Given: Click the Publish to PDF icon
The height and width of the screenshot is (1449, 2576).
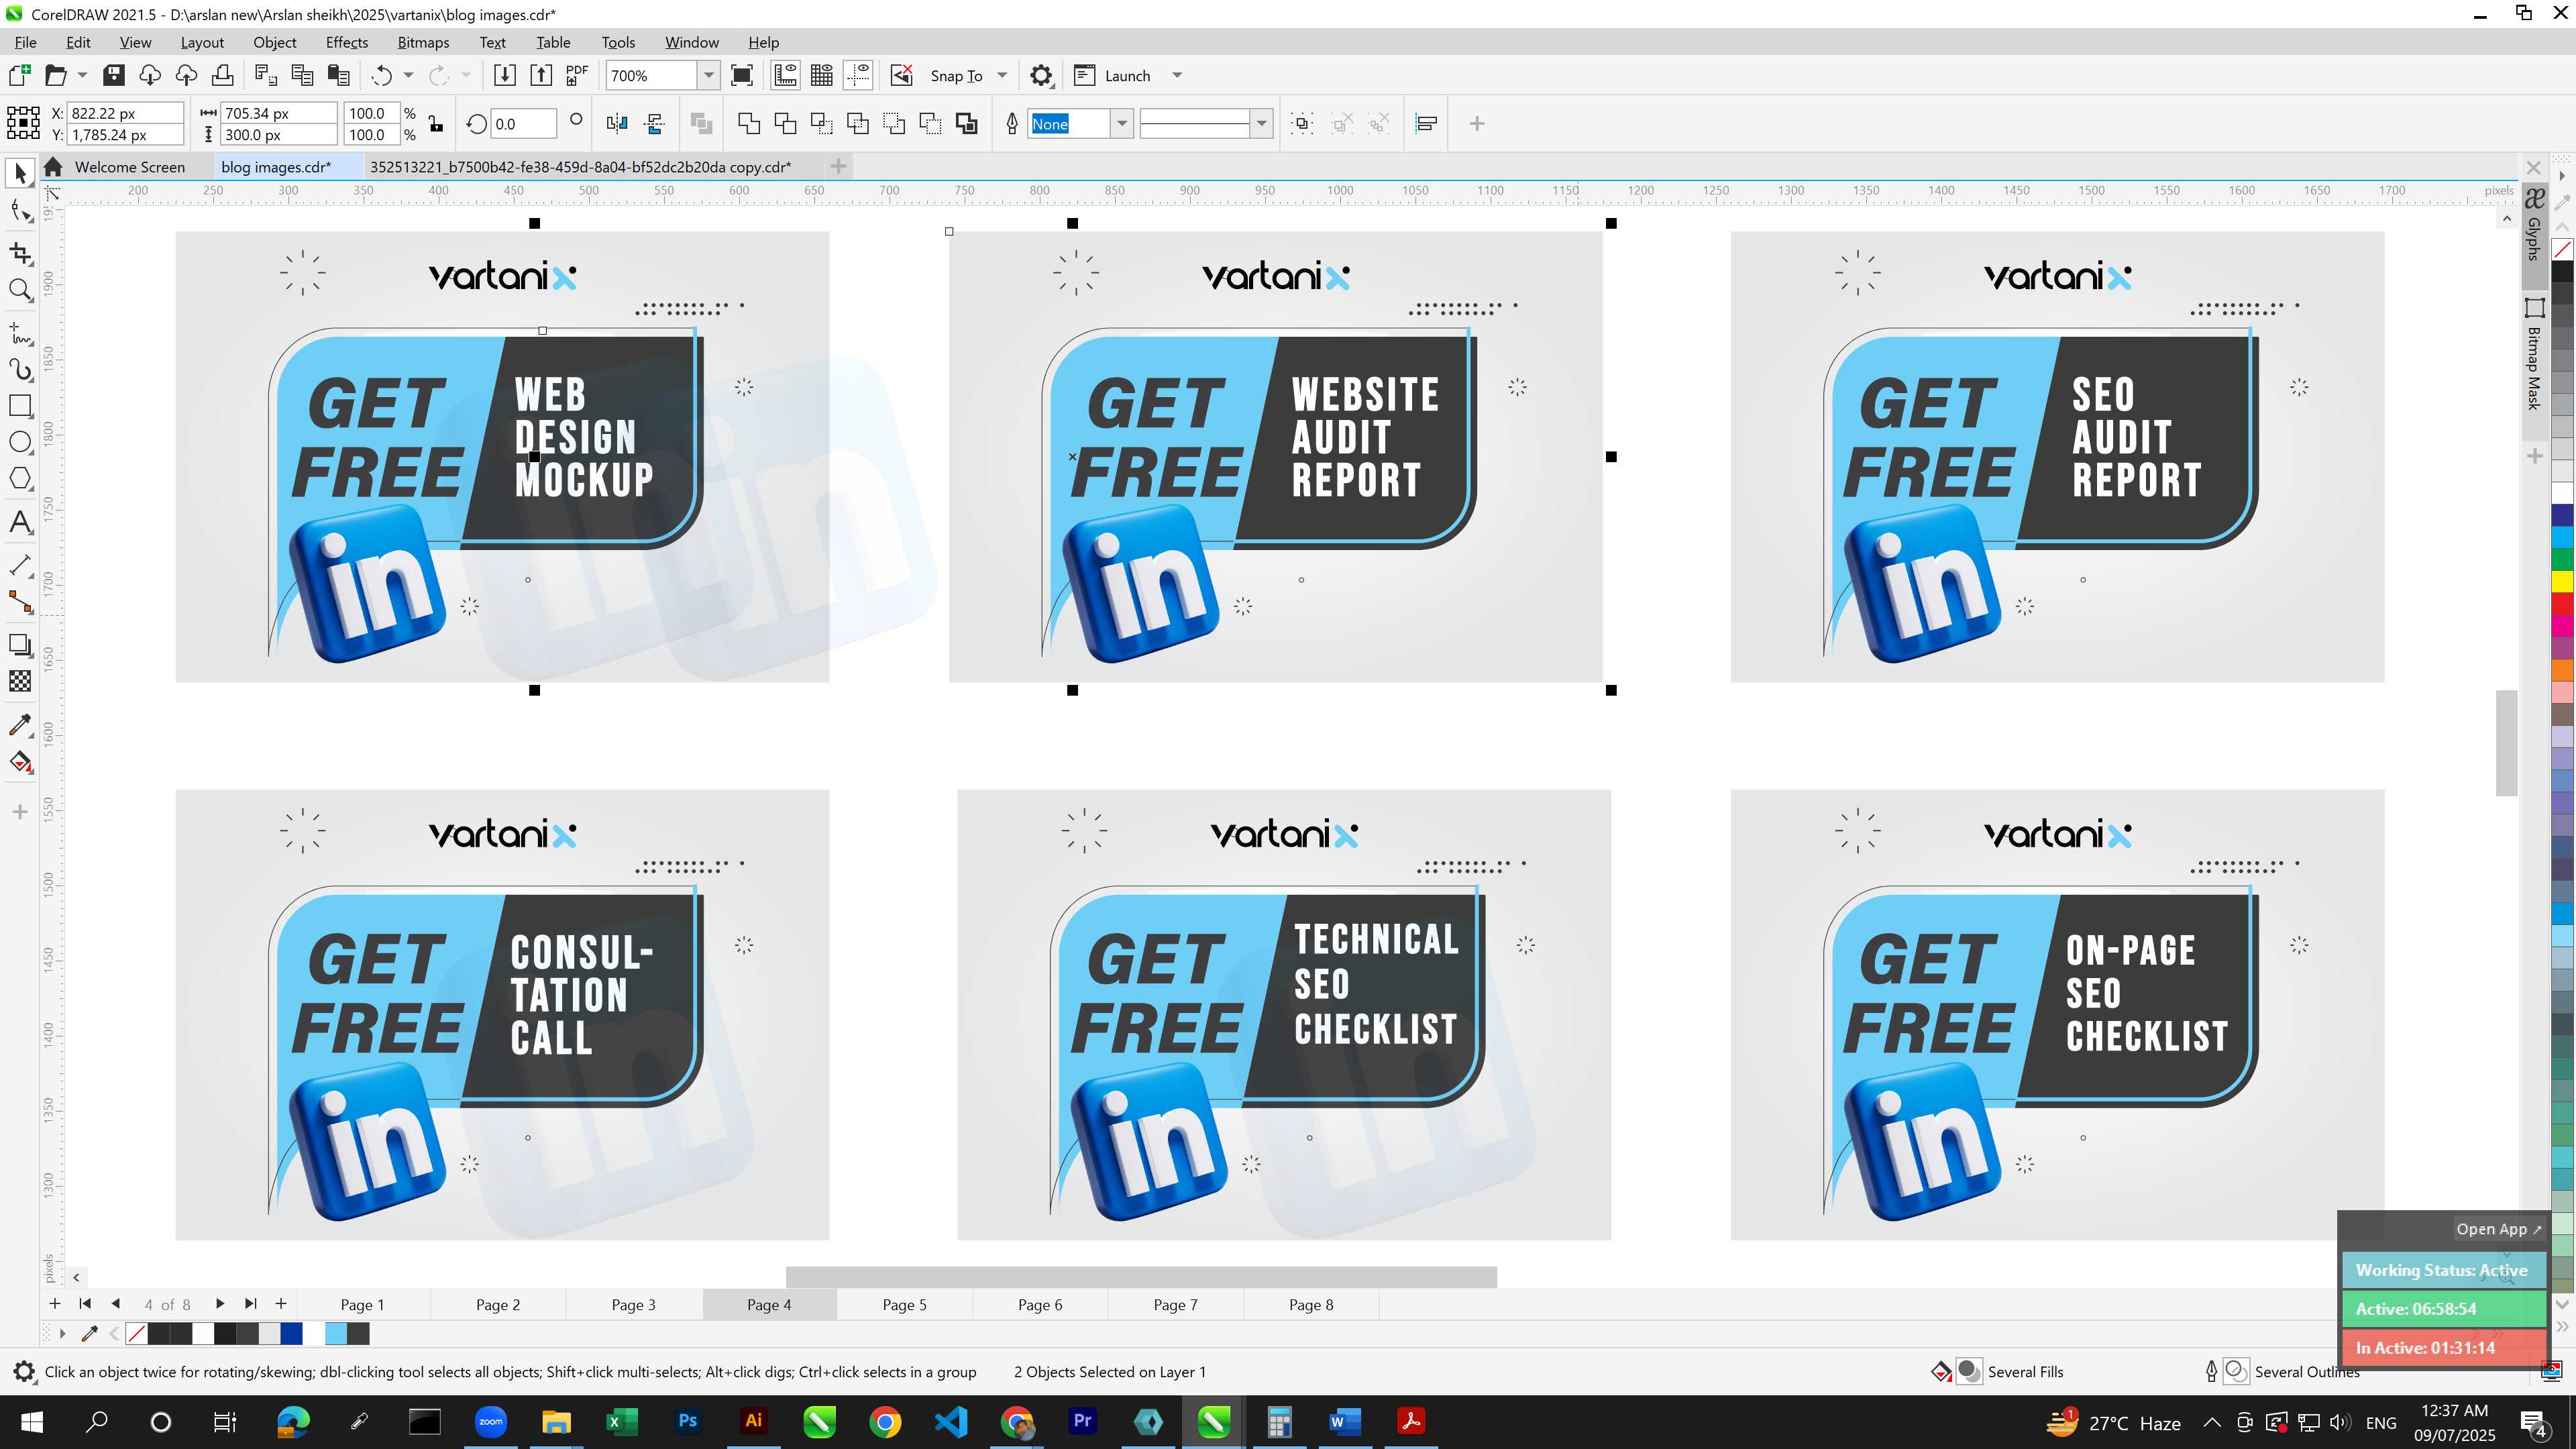Looking at the screenshot, I should (x=577, y=75).
